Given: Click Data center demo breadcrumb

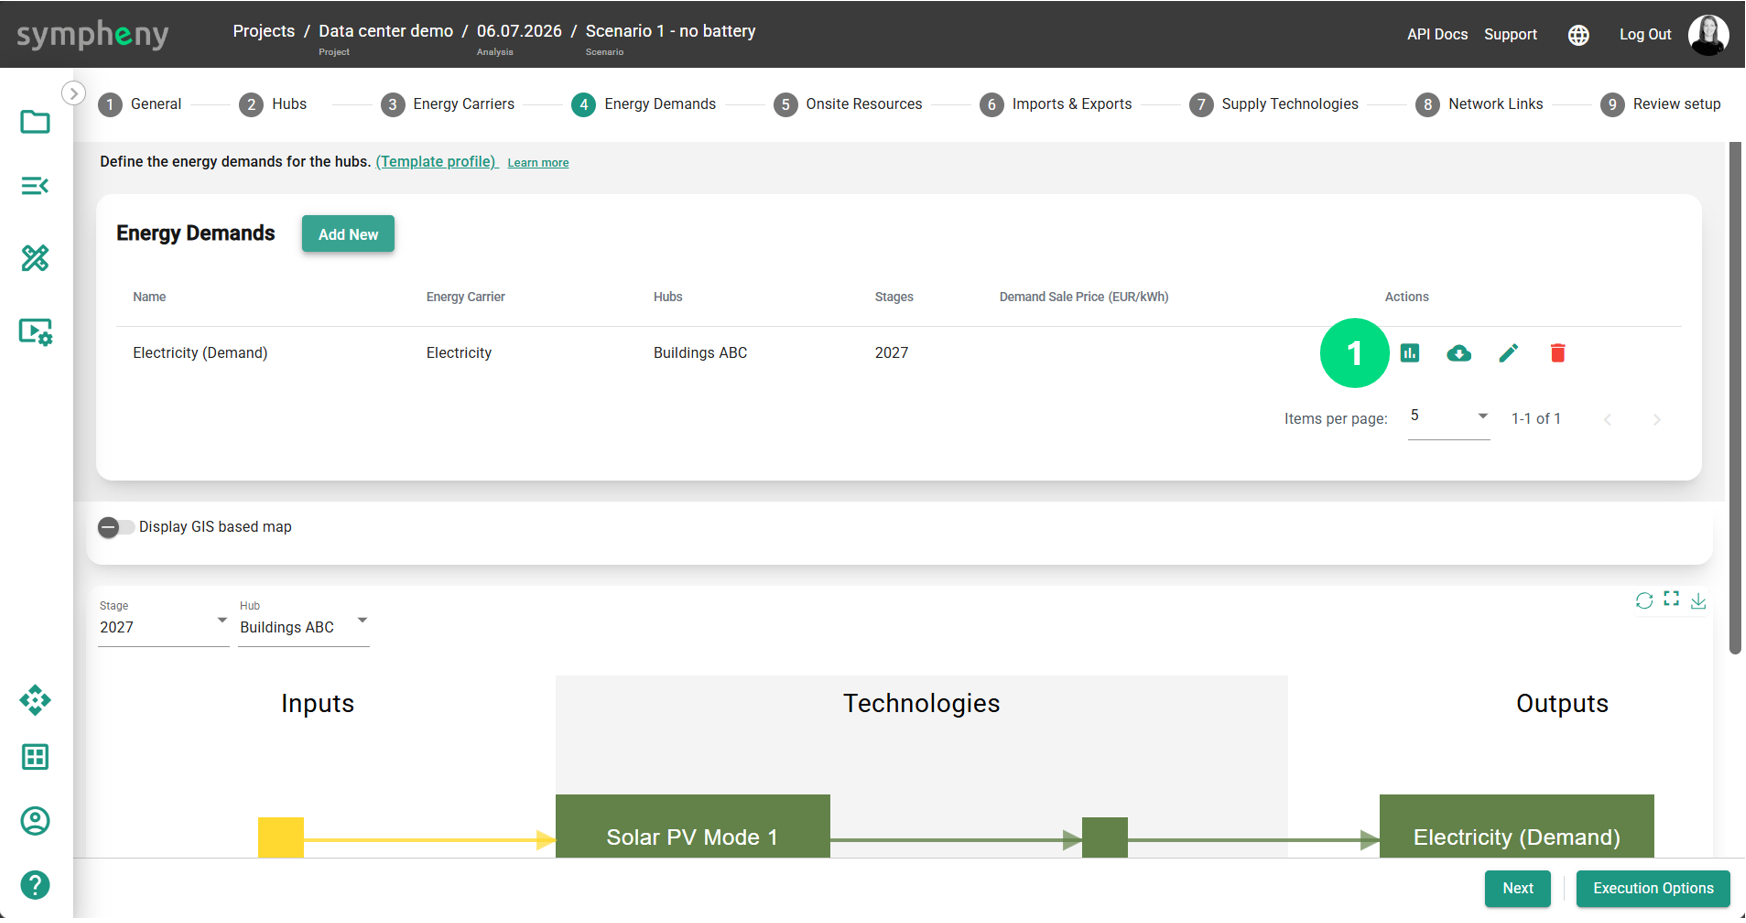Looking at the screenshot, I should pos(386,31).
